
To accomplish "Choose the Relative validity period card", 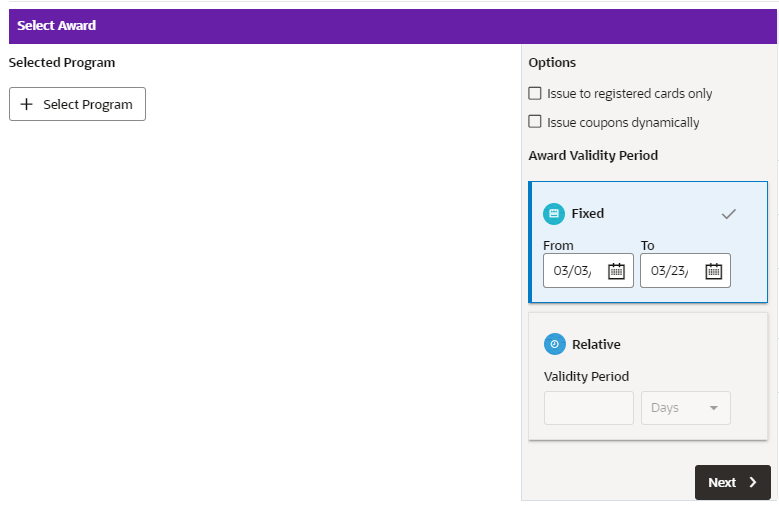I will (648, 376).
